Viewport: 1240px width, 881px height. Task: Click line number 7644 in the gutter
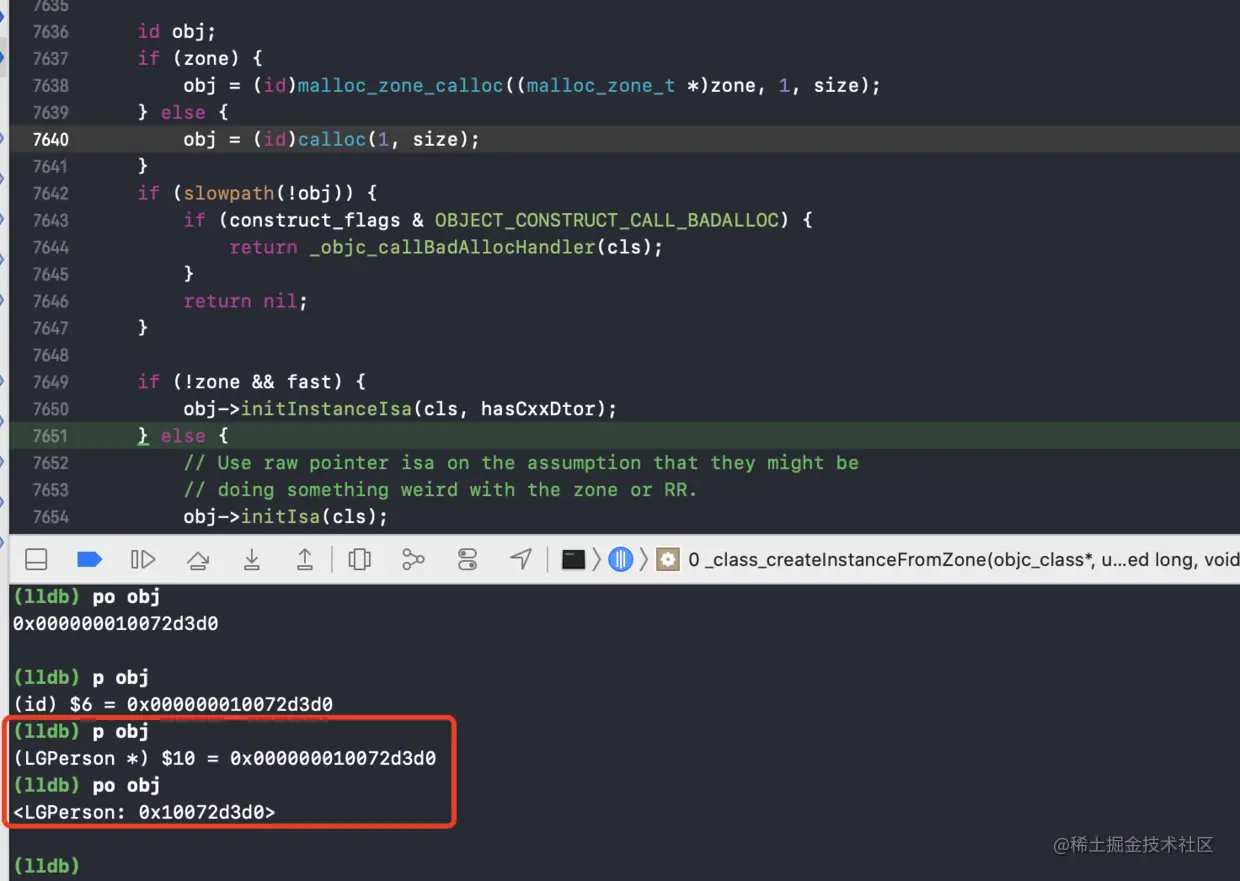50,247
